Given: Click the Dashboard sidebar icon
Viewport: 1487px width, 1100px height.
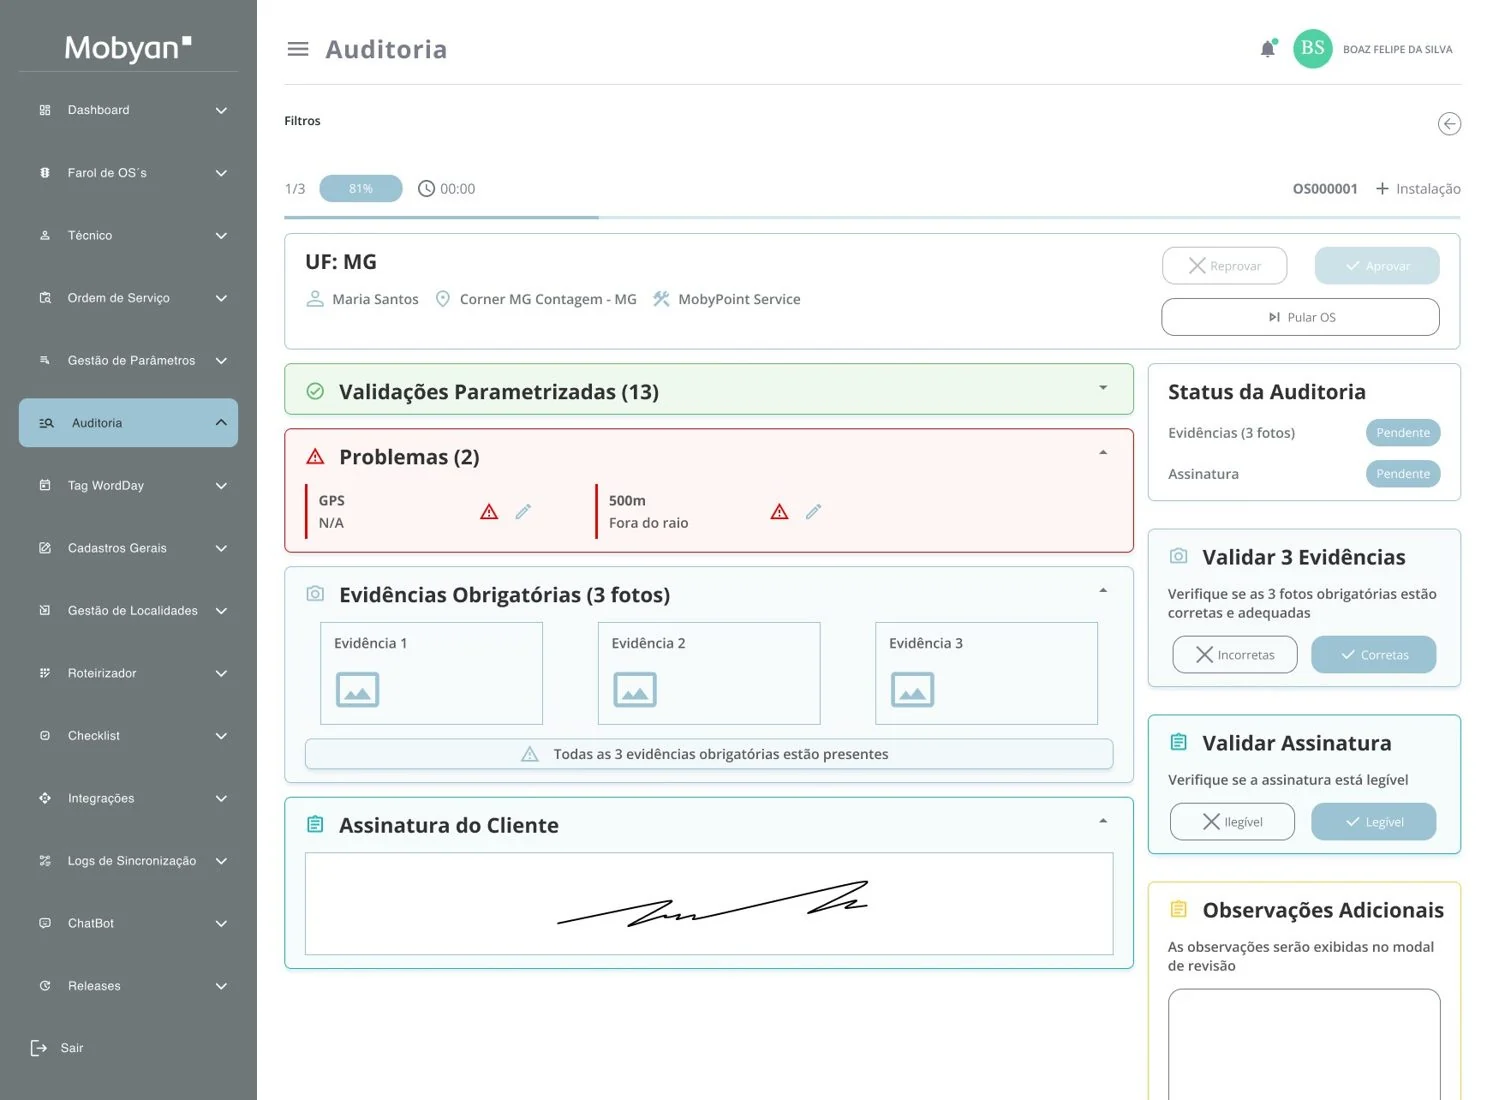Looking at the screenshot, I should (45, 110).
